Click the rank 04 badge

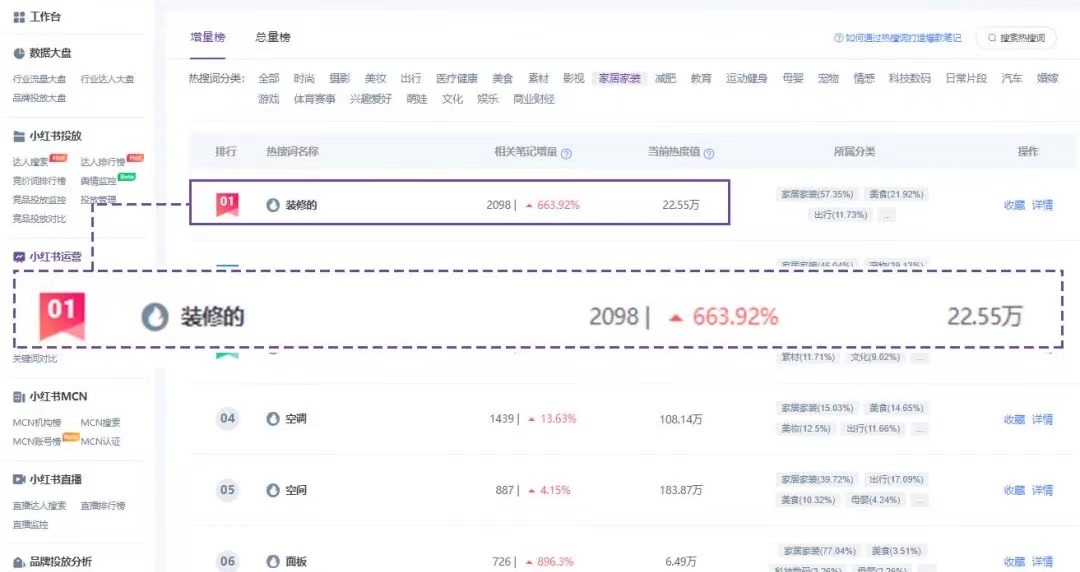(x=227, y=418)
